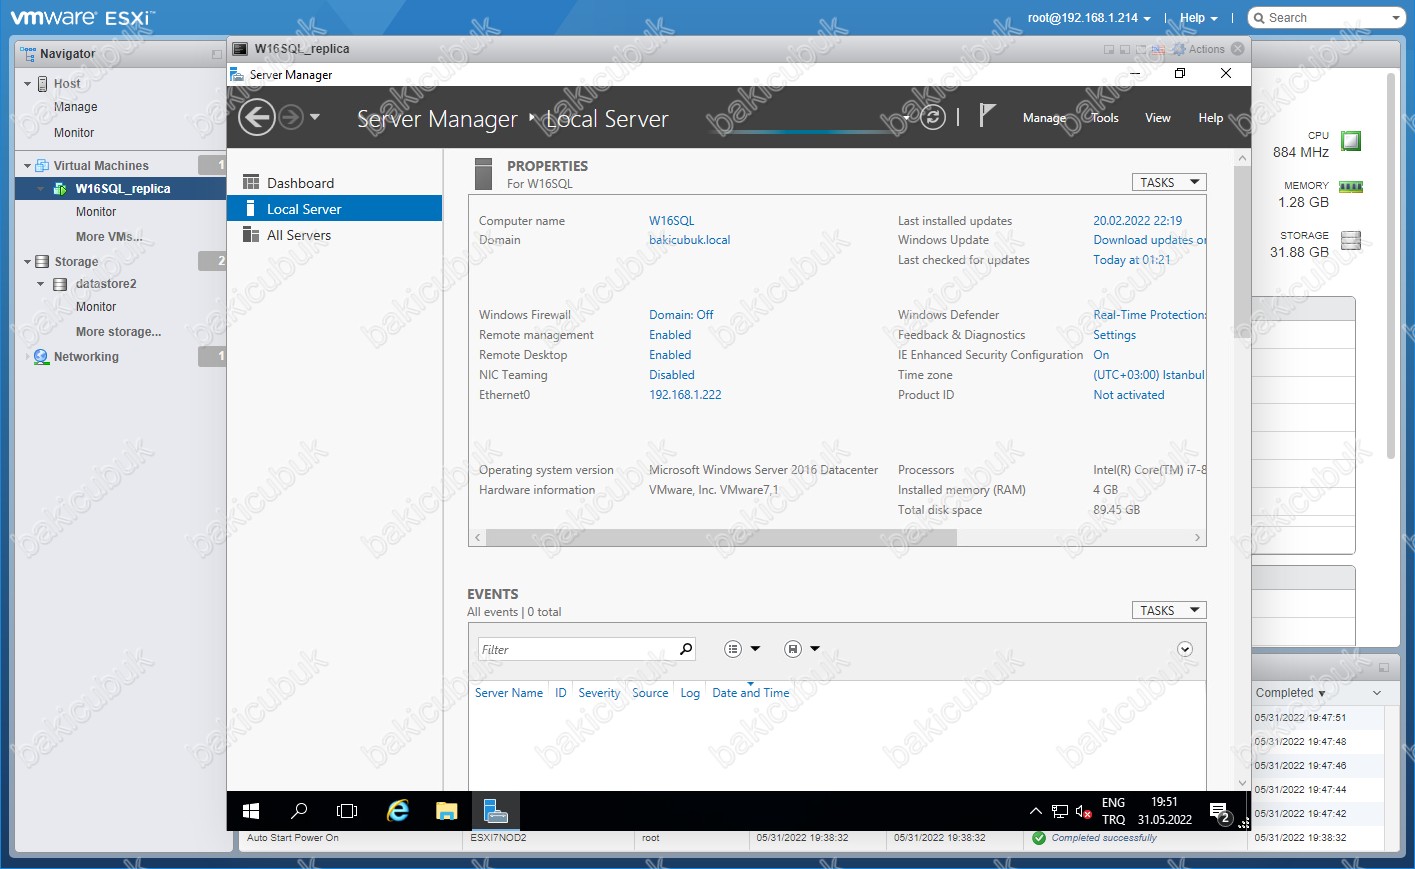Screen dimensions: 1415x869
Task: Click 'More VMs...' in the Navigator
Action: pyautogui.click(x=109, y=237)
